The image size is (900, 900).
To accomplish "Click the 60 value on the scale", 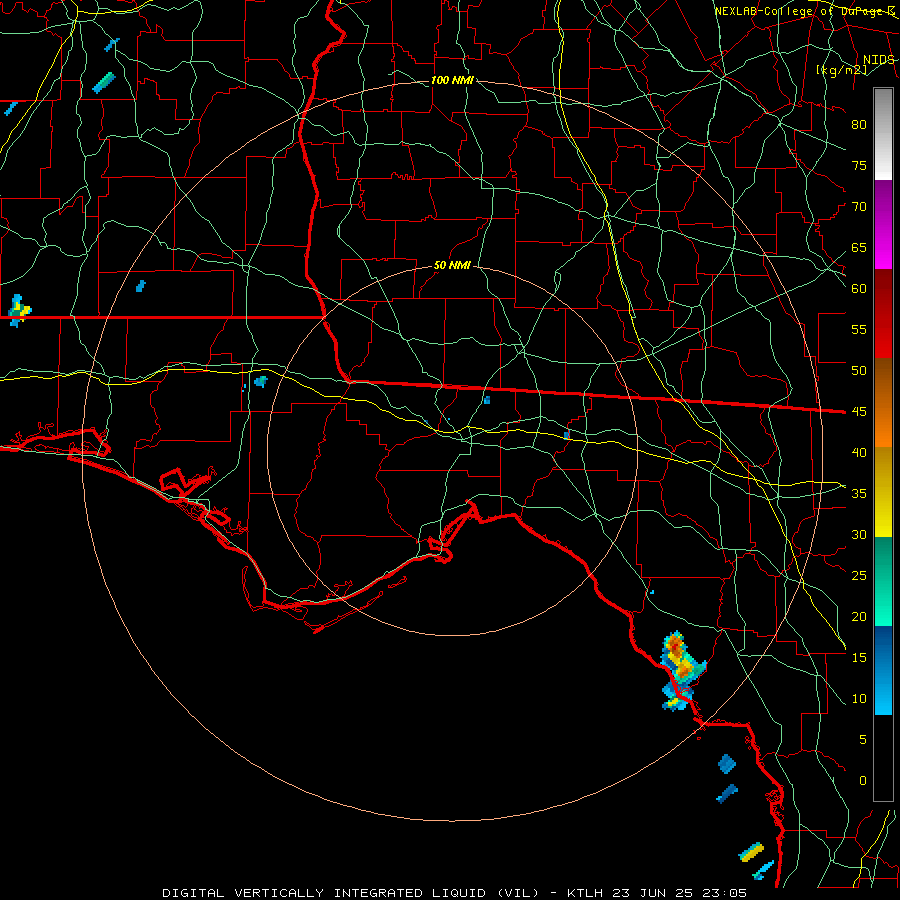I will (x=859, y=288).
